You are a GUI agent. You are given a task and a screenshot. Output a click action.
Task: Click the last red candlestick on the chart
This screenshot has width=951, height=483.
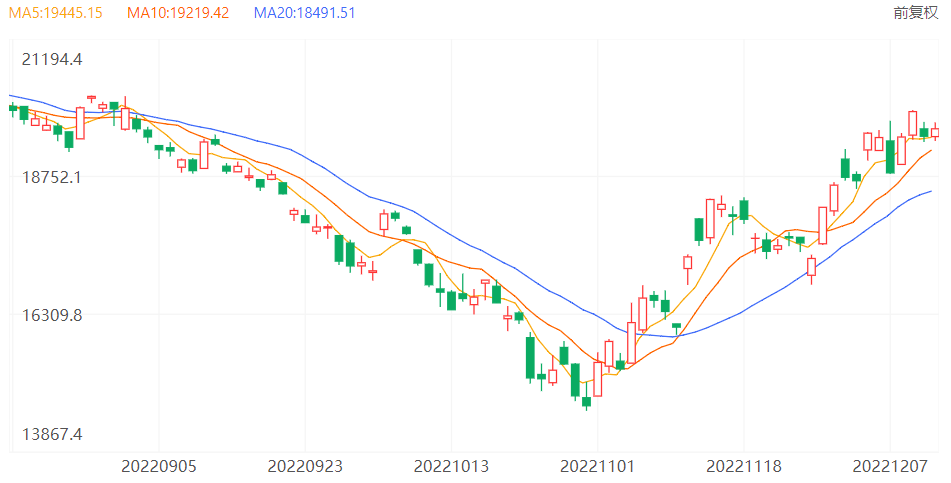point(935,132)
